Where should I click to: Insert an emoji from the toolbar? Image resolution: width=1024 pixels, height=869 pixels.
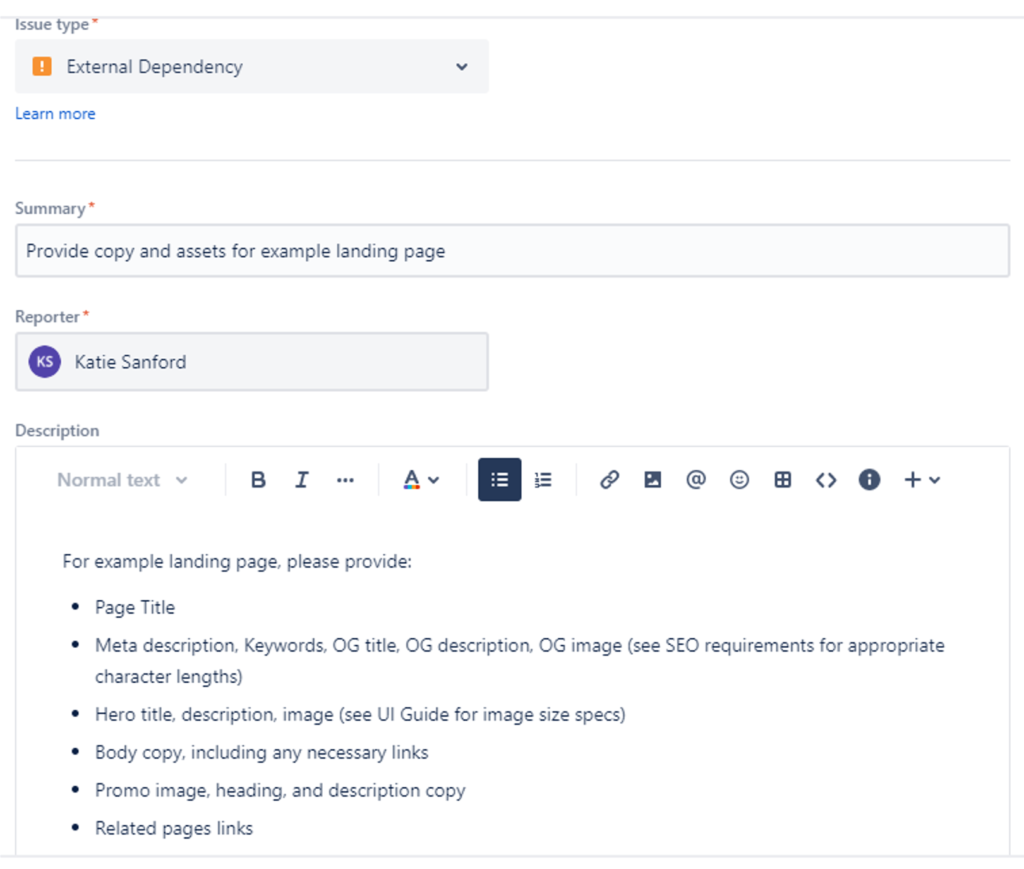739,479
